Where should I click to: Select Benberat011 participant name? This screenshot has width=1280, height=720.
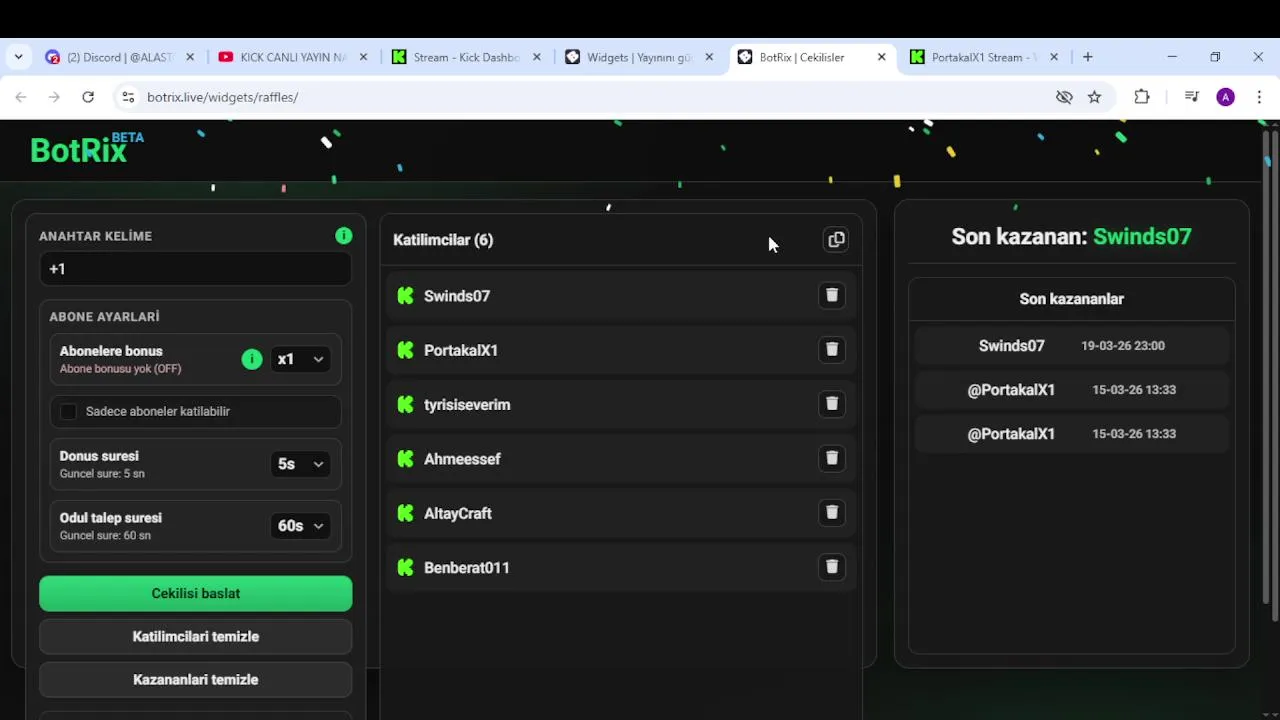[x=467, y=567]
